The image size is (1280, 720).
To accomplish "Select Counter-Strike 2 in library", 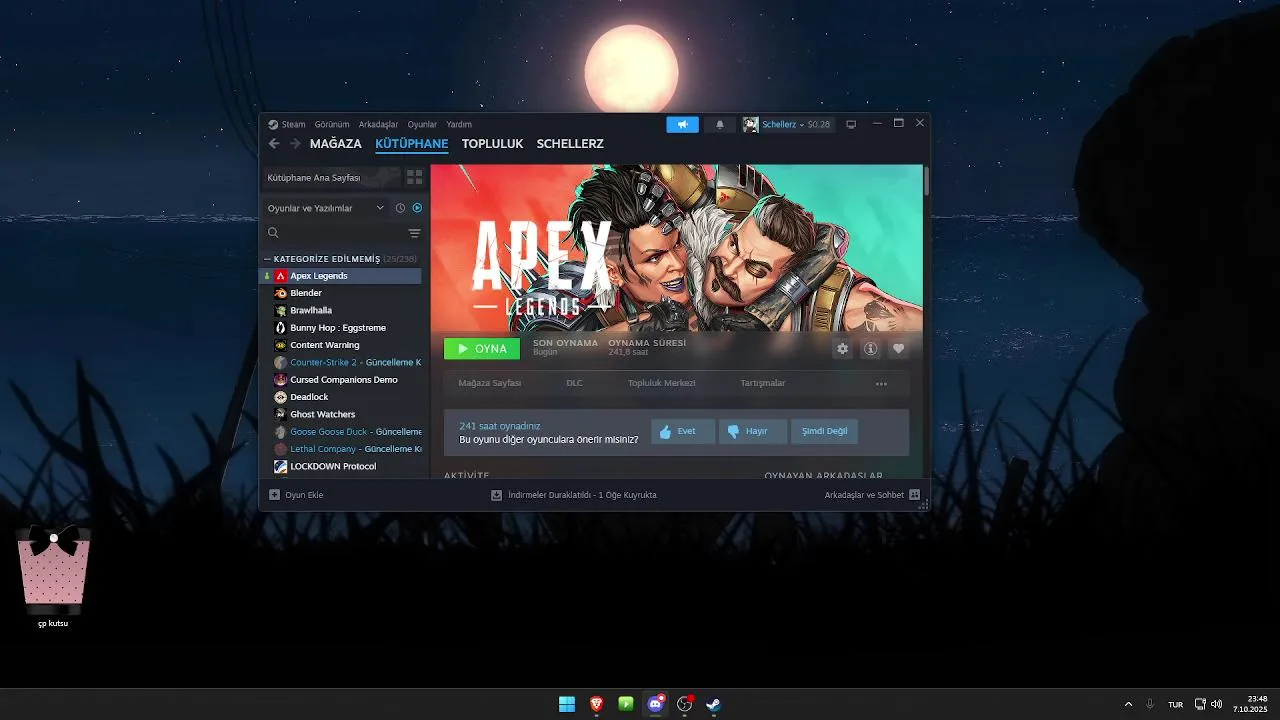I will point(340,362).
